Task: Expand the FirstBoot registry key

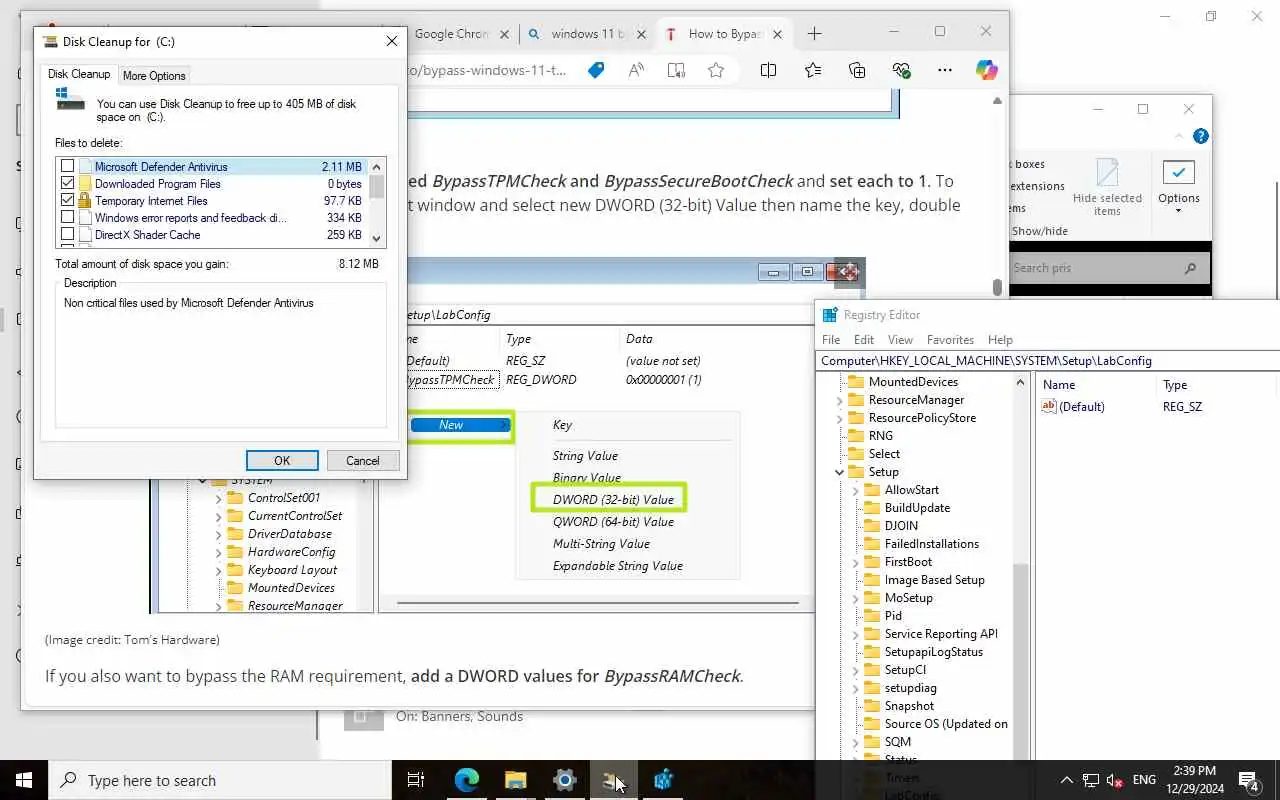Action: tap(855, 562)
